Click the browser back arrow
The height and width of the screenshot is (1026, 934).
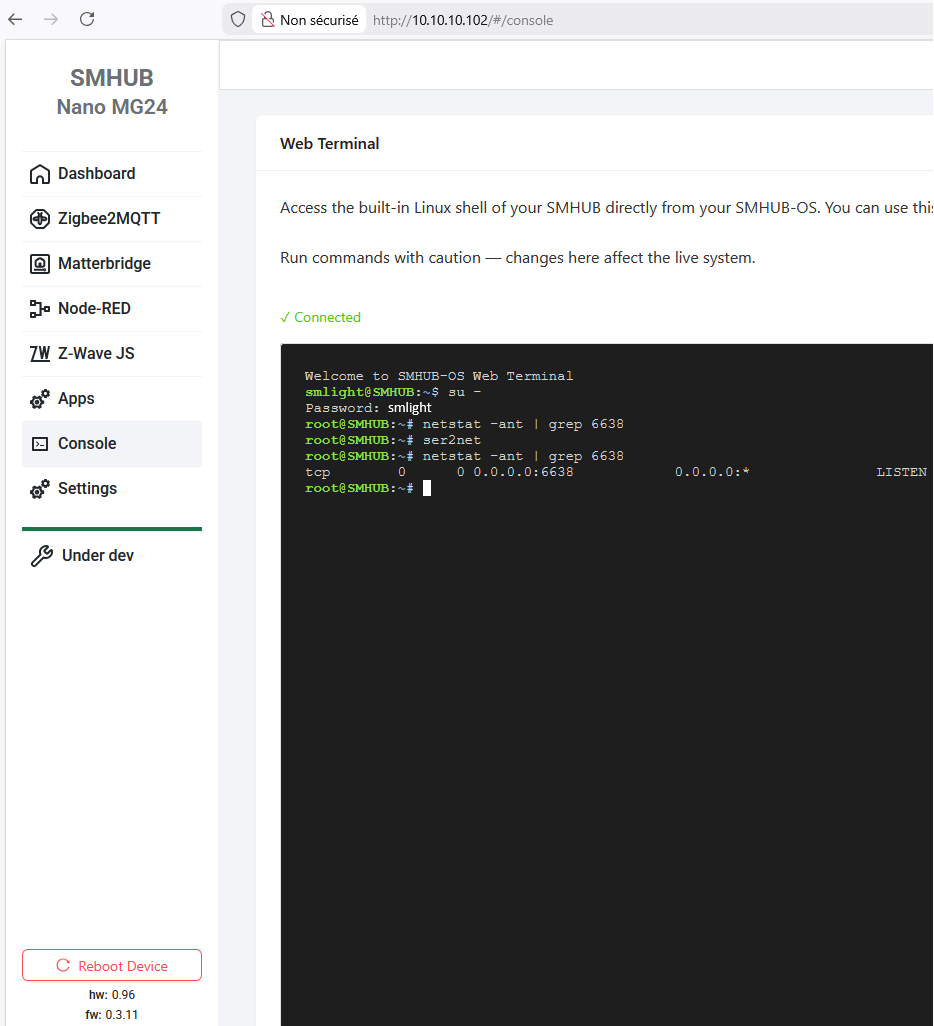[x=15, y=20]
